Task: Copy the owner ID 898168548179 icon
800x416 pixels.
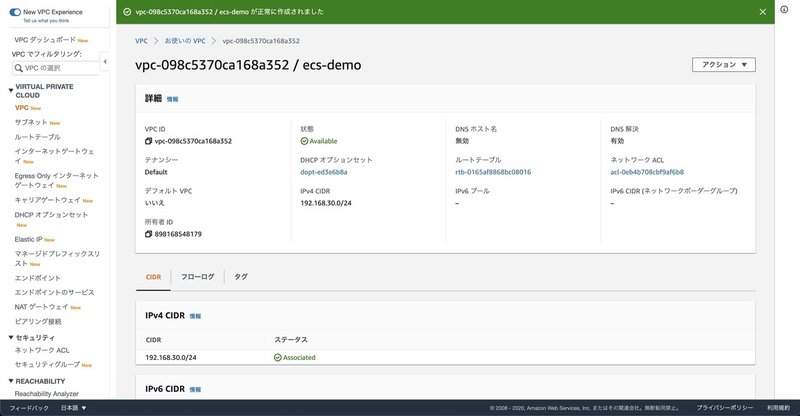Action: tap(148, 234)
